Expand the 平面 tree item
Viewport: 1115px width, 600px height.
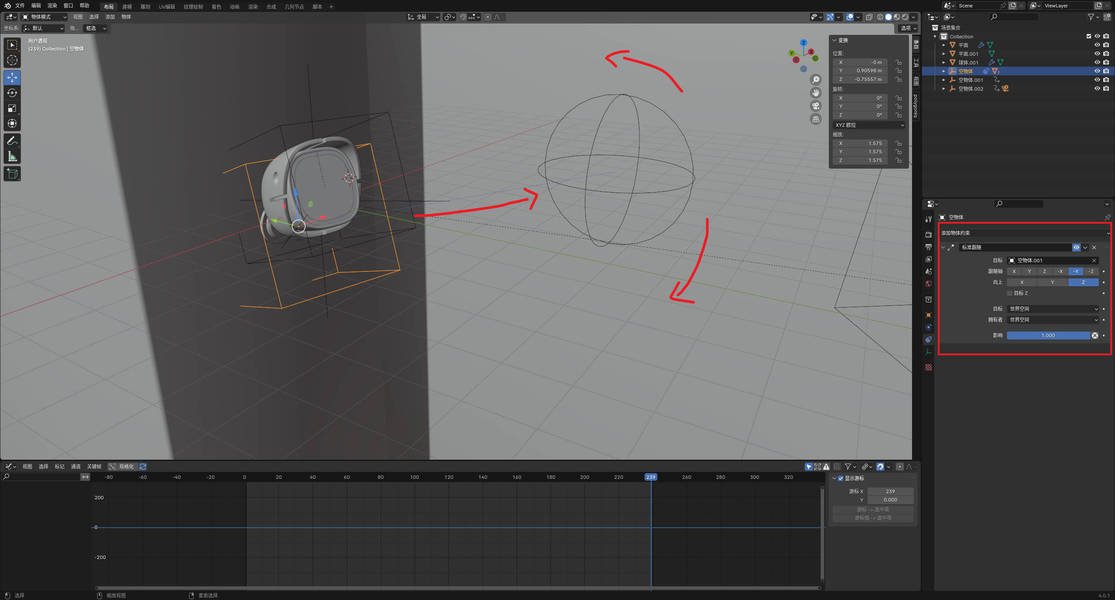point(944,45)
